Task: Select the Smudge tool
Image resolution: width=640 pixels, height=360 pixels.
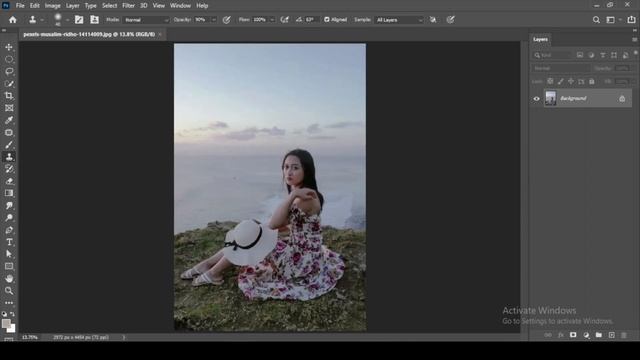Action: pyautogui.click(x=9, y=206)
